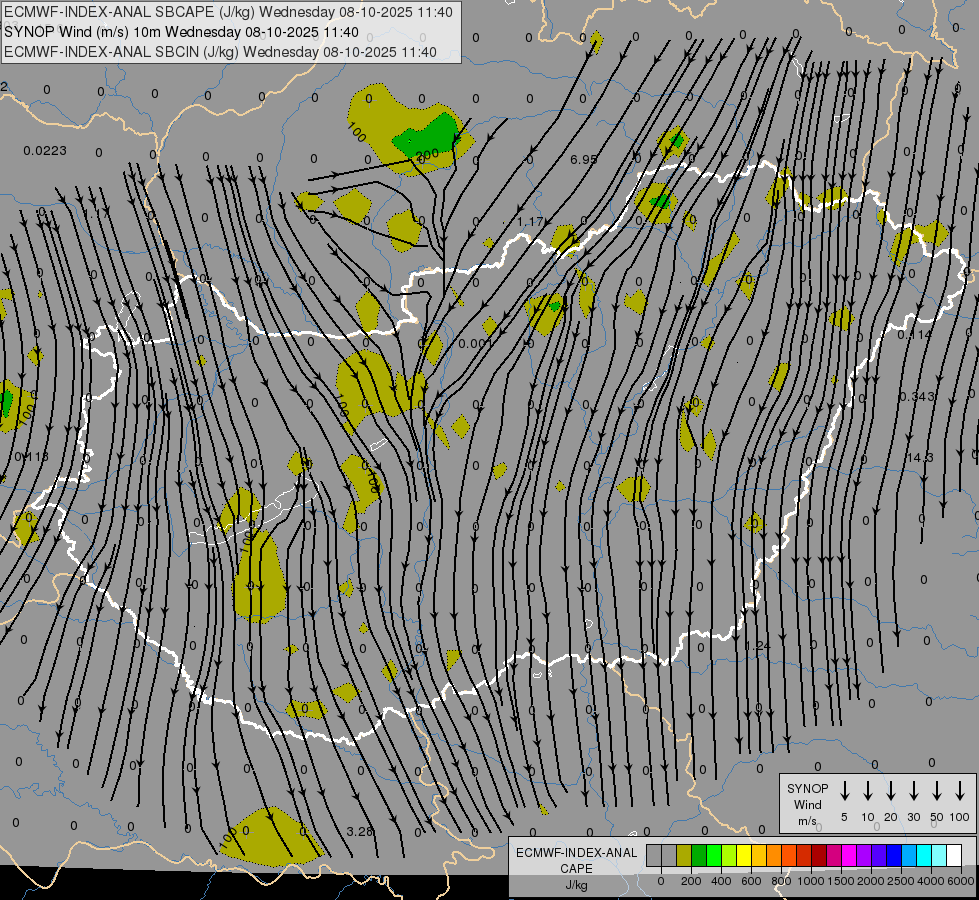This screenshot has height=900, width=979.
Task: Select the 30 m/s wind arrow symbol
Action: coord(914,791)
